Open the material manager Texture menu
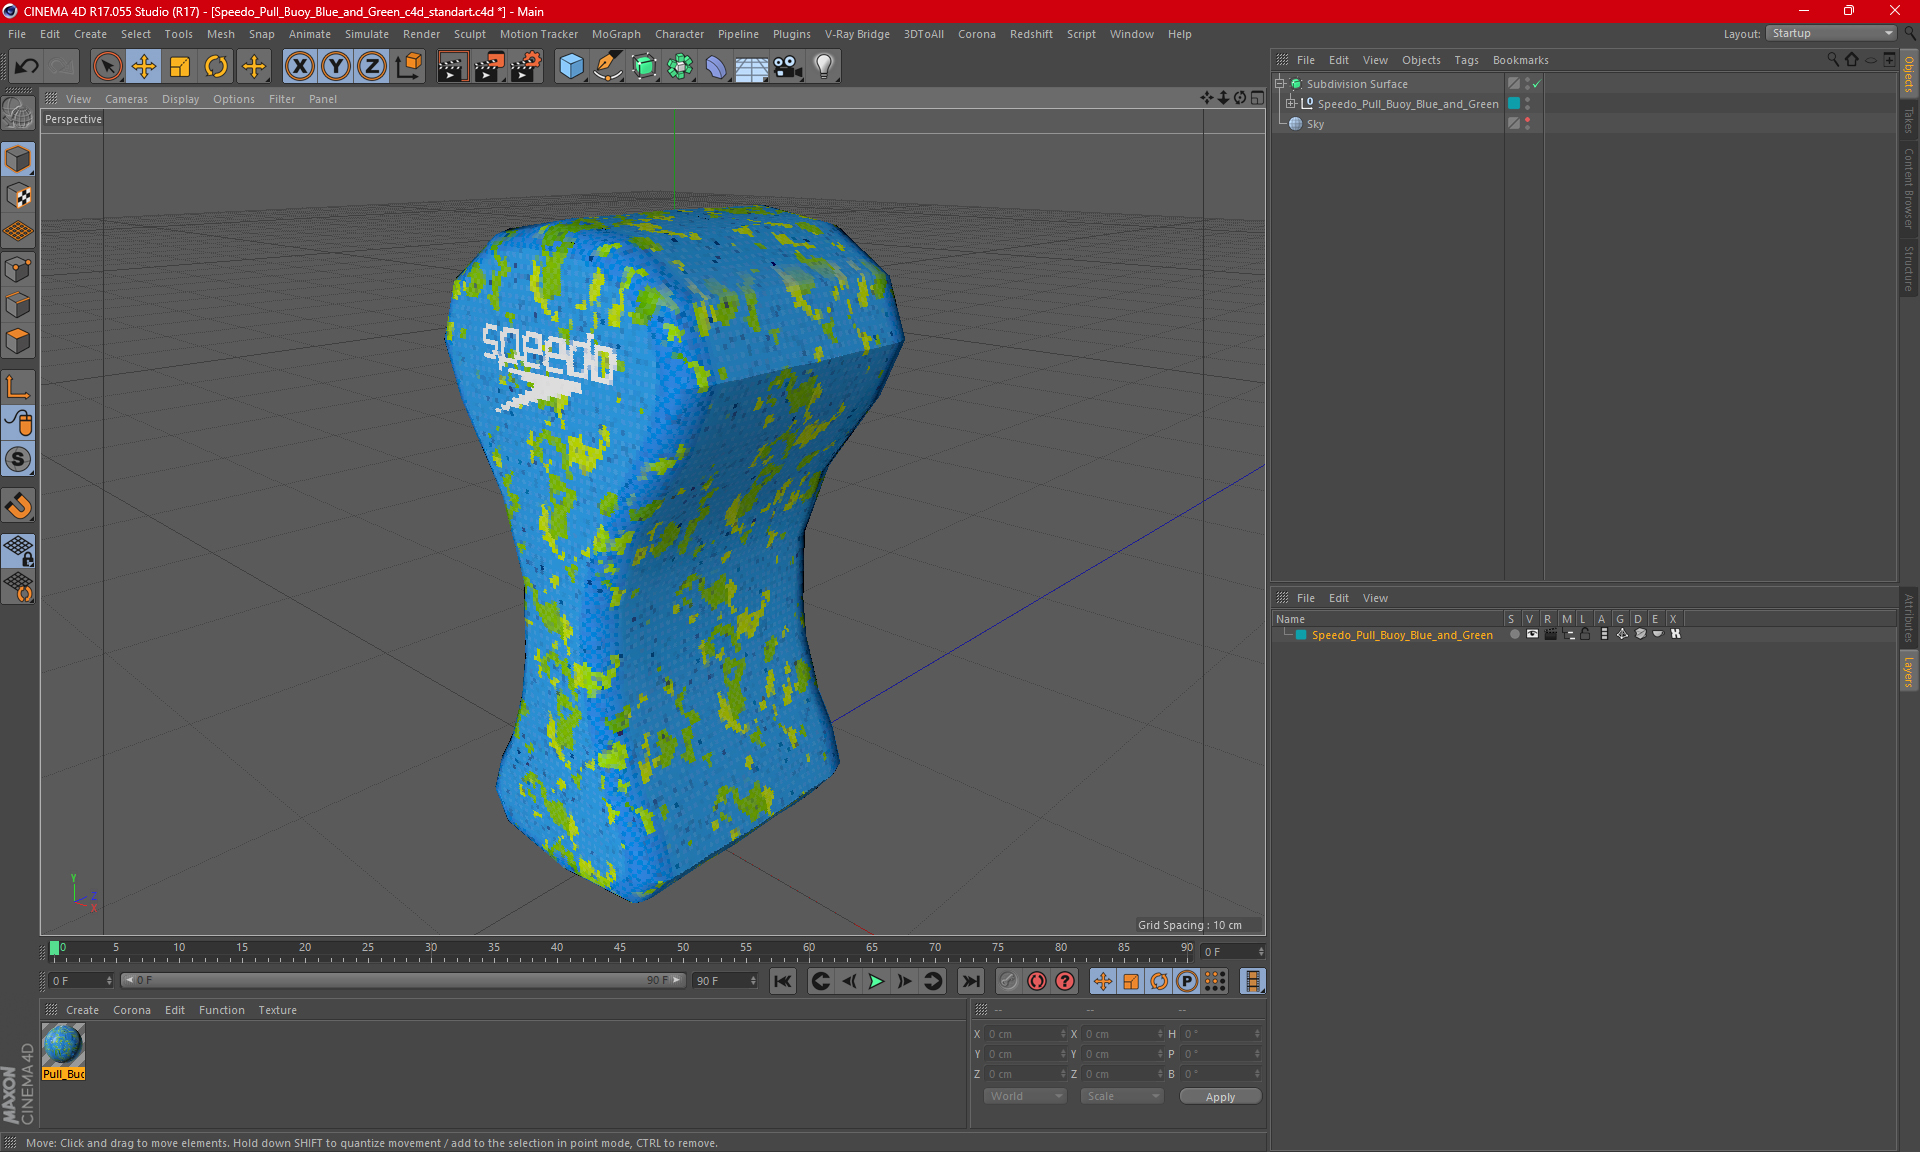The width and height of the screenshot is (1920, 1152). (277, 1010)
